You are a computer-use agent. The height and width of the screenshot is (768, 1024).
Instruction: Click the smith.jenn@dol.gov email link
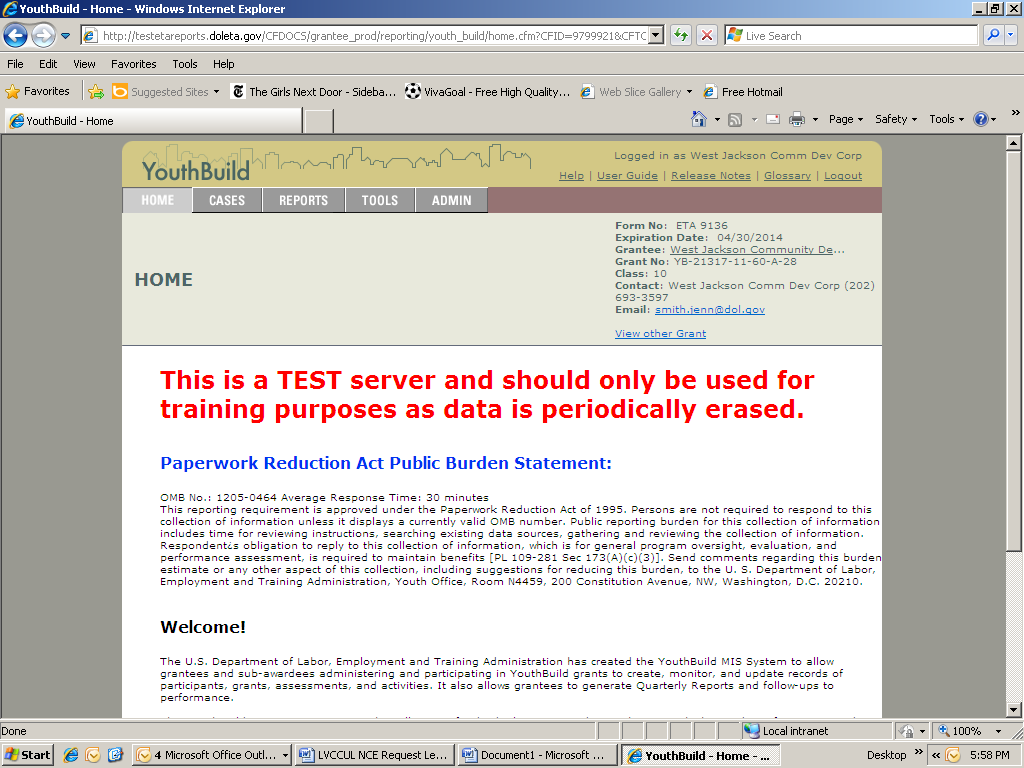(709, 310)
